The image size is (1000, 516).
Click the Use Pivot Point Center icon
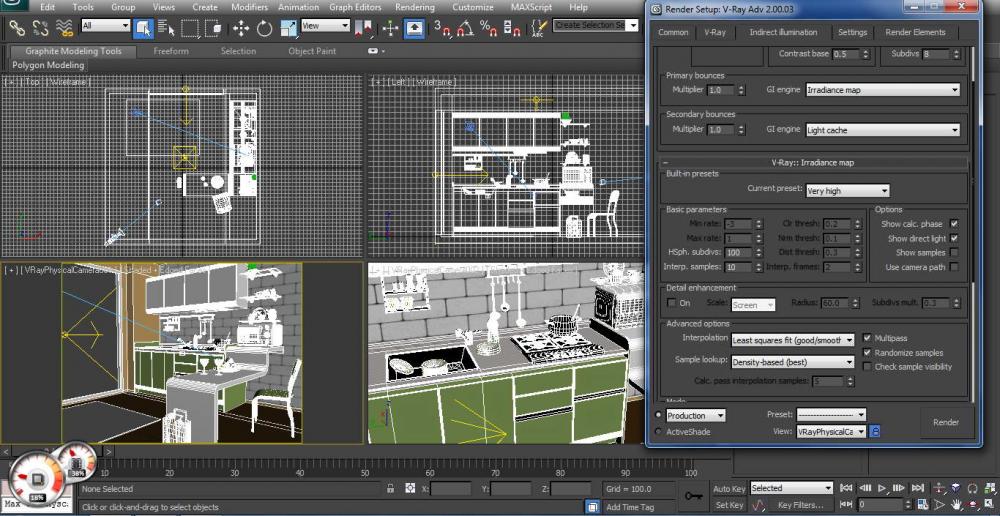click(x=363, y=28)
